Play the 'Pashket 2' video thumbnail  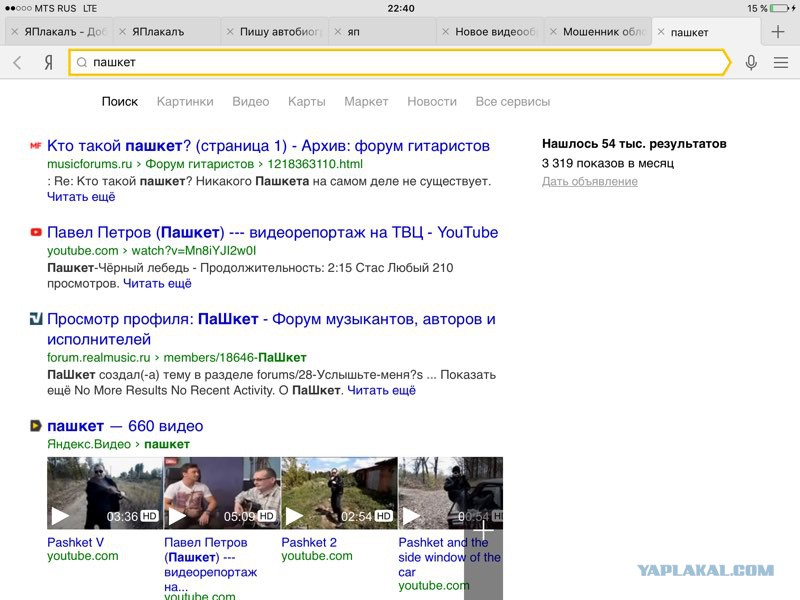click(x=339, y=493)
